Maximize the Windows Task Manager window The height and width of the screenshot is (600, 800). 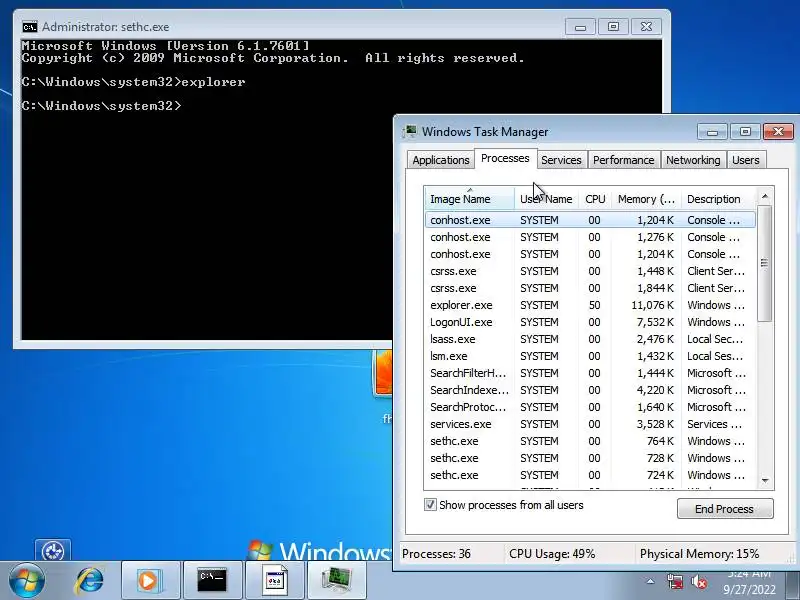tap(745, 132)
